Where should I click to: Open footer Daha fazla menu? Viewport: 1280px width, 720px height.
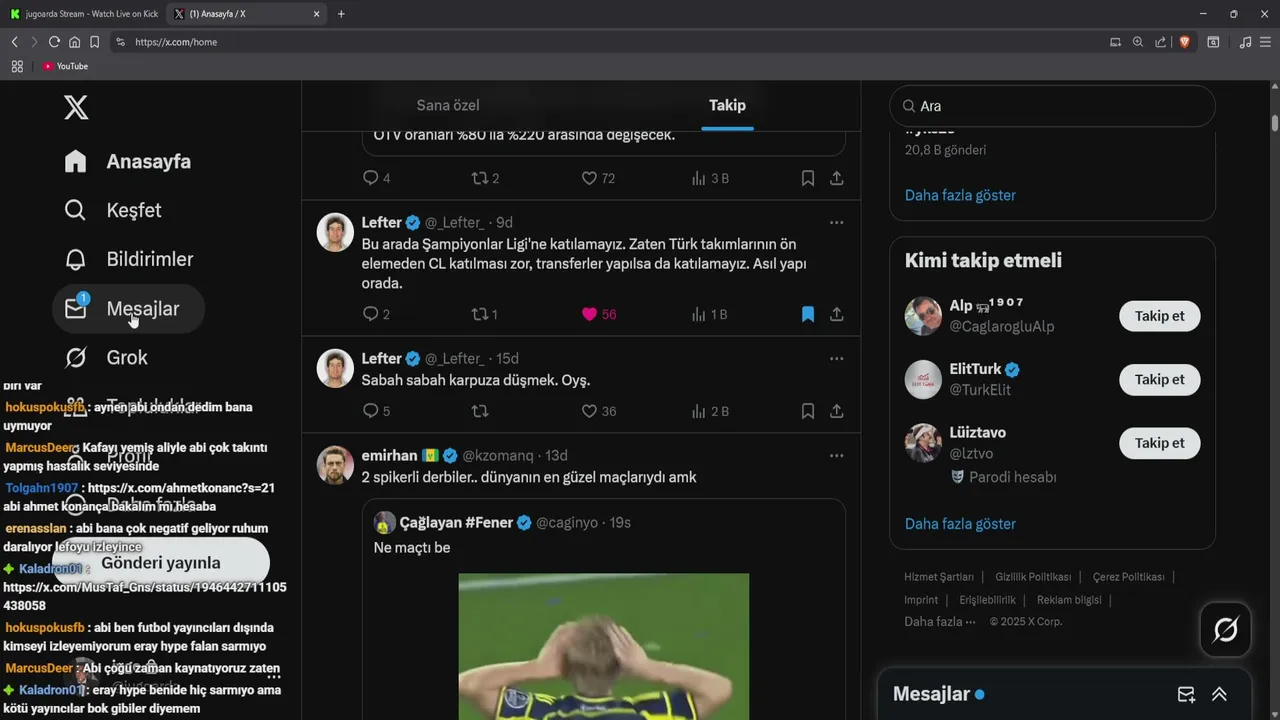click(x=939, y=622)
